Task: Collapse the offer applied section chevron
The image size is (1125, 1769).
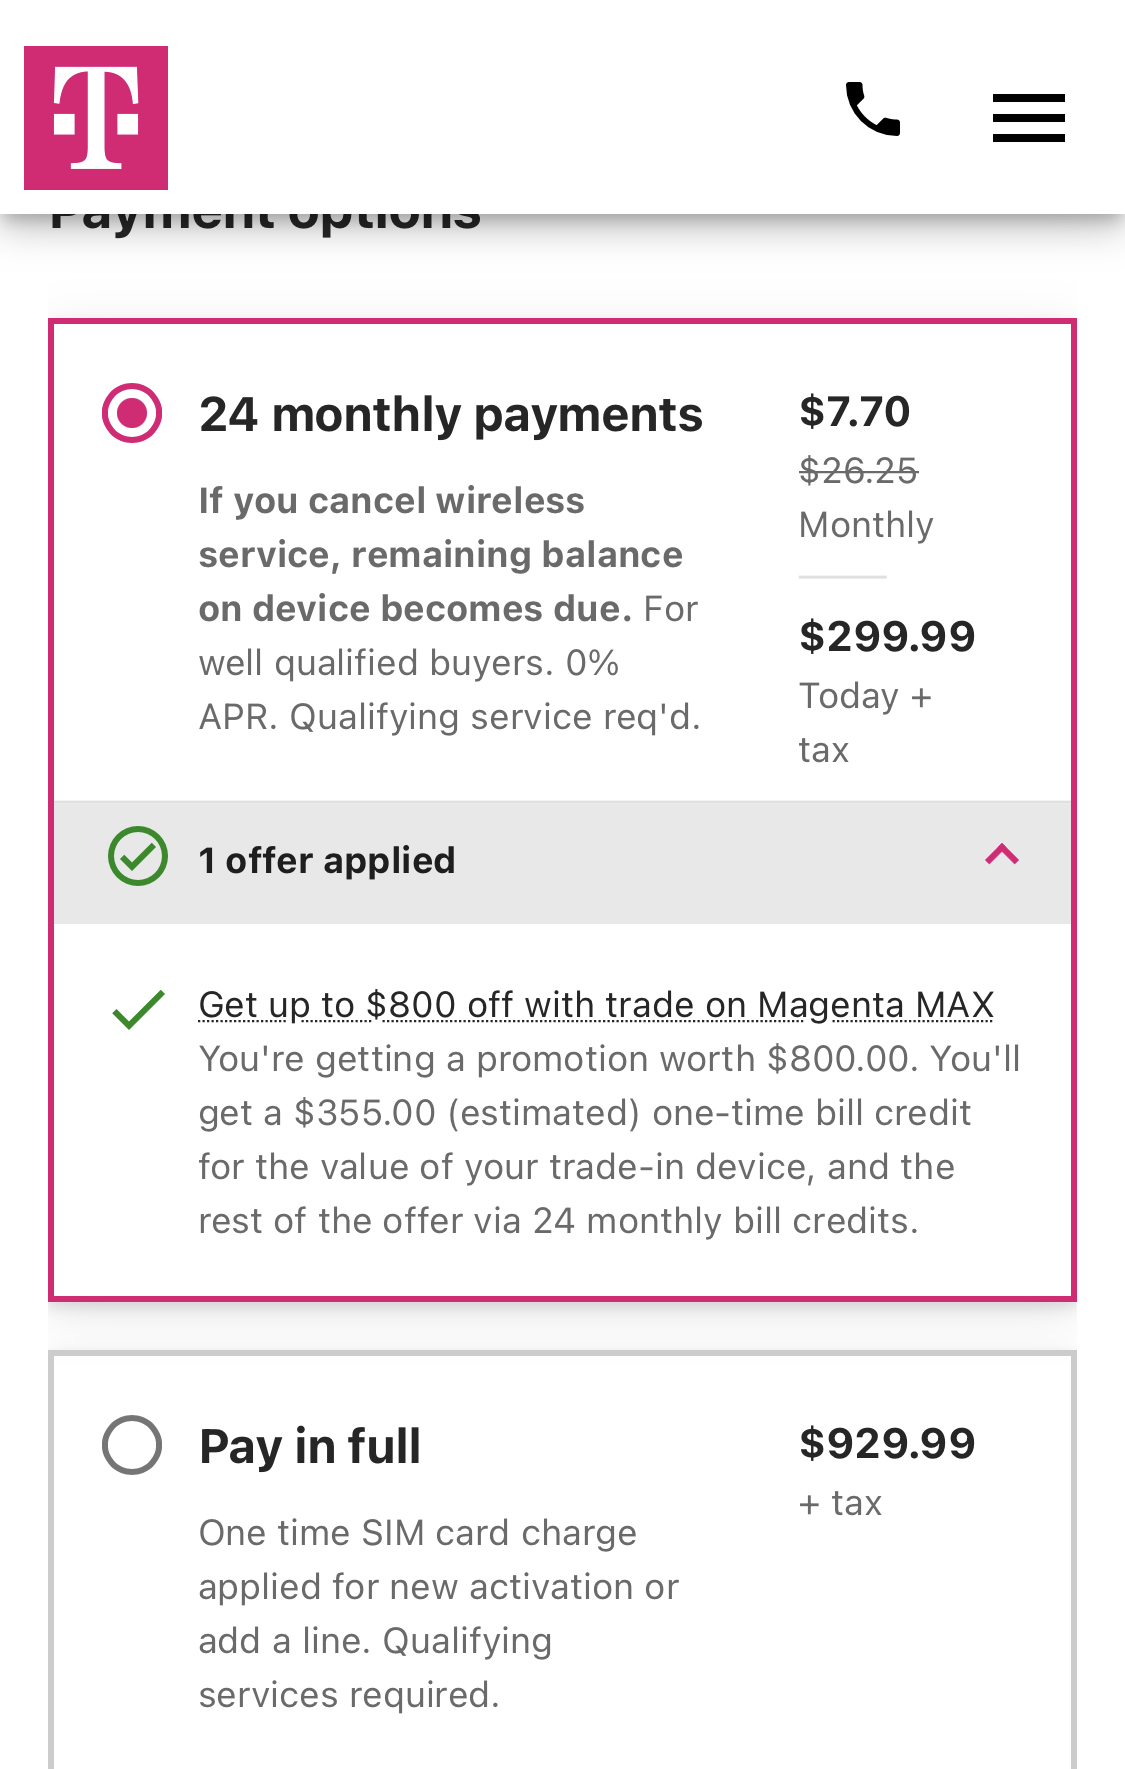Action: click(x=1002, y=855)
